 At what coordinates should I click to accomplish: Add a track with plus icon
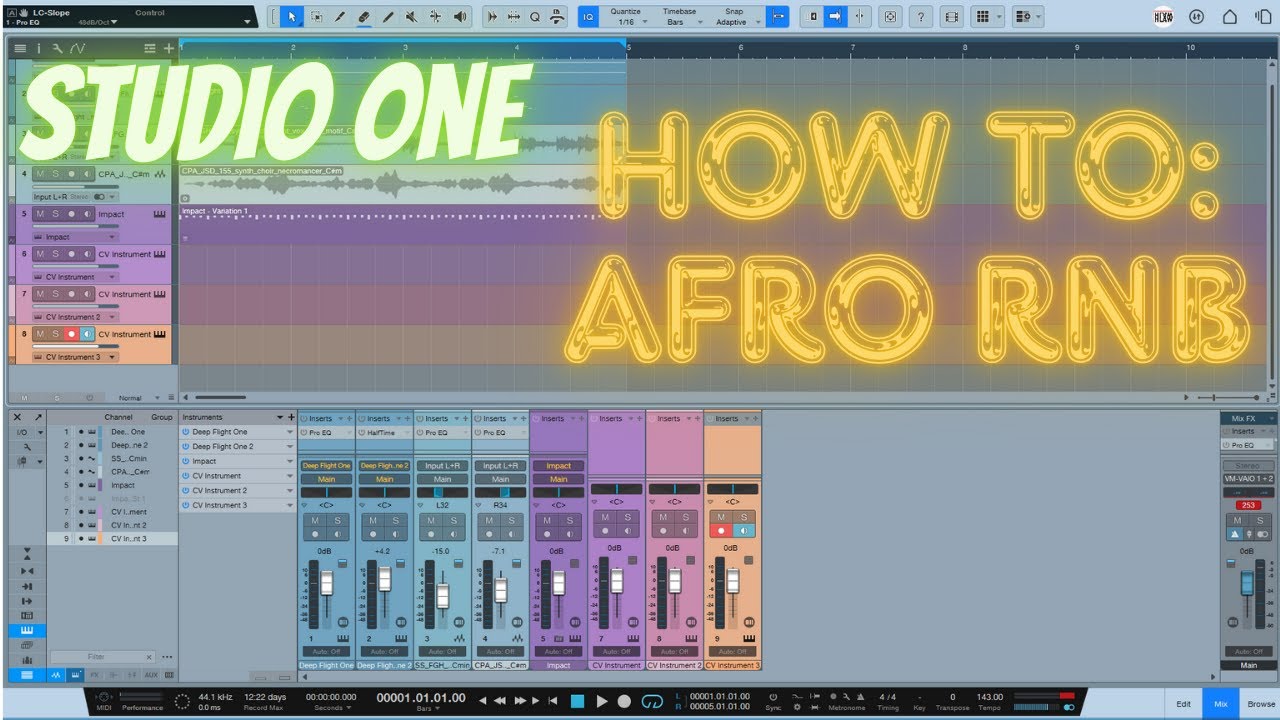tap(168, 48)
